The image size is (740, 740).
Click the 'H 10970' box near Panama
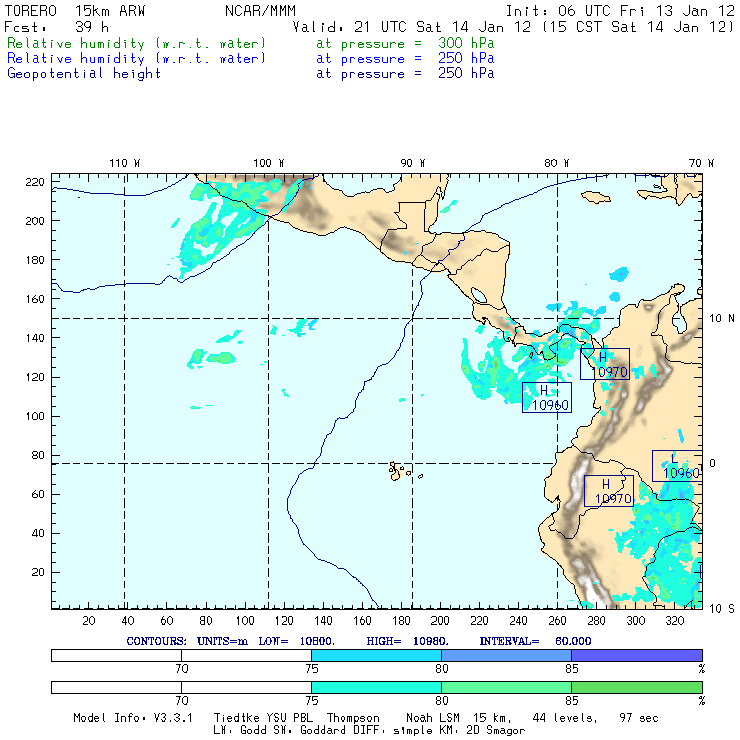pos(605,364)
